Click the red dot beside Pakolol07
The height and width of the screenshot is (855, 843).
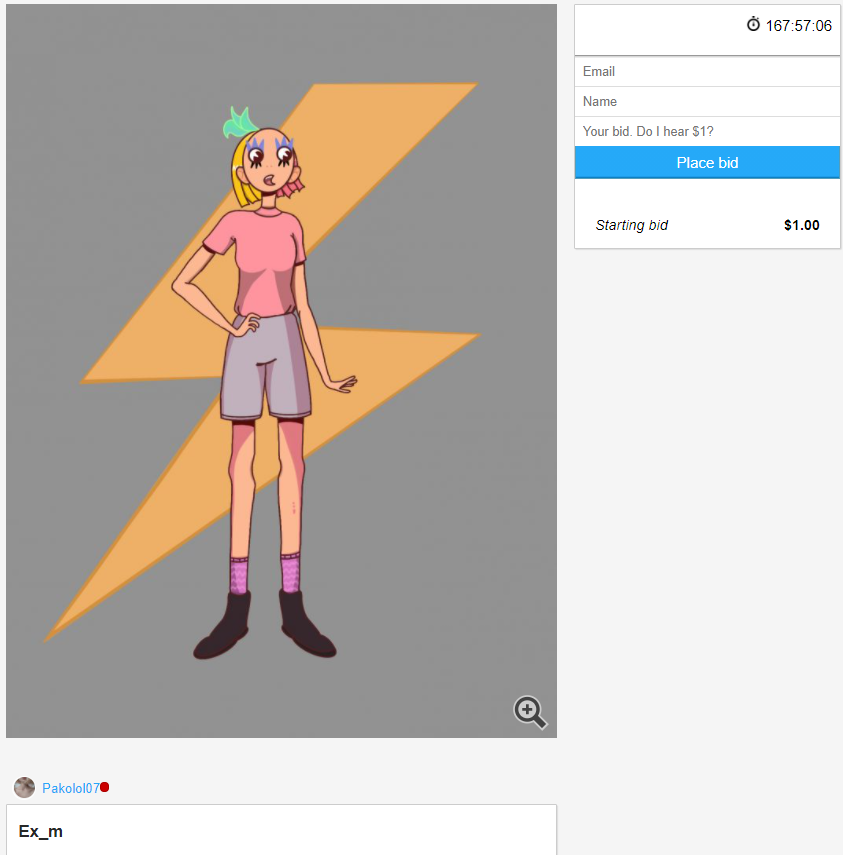point(105,787)
